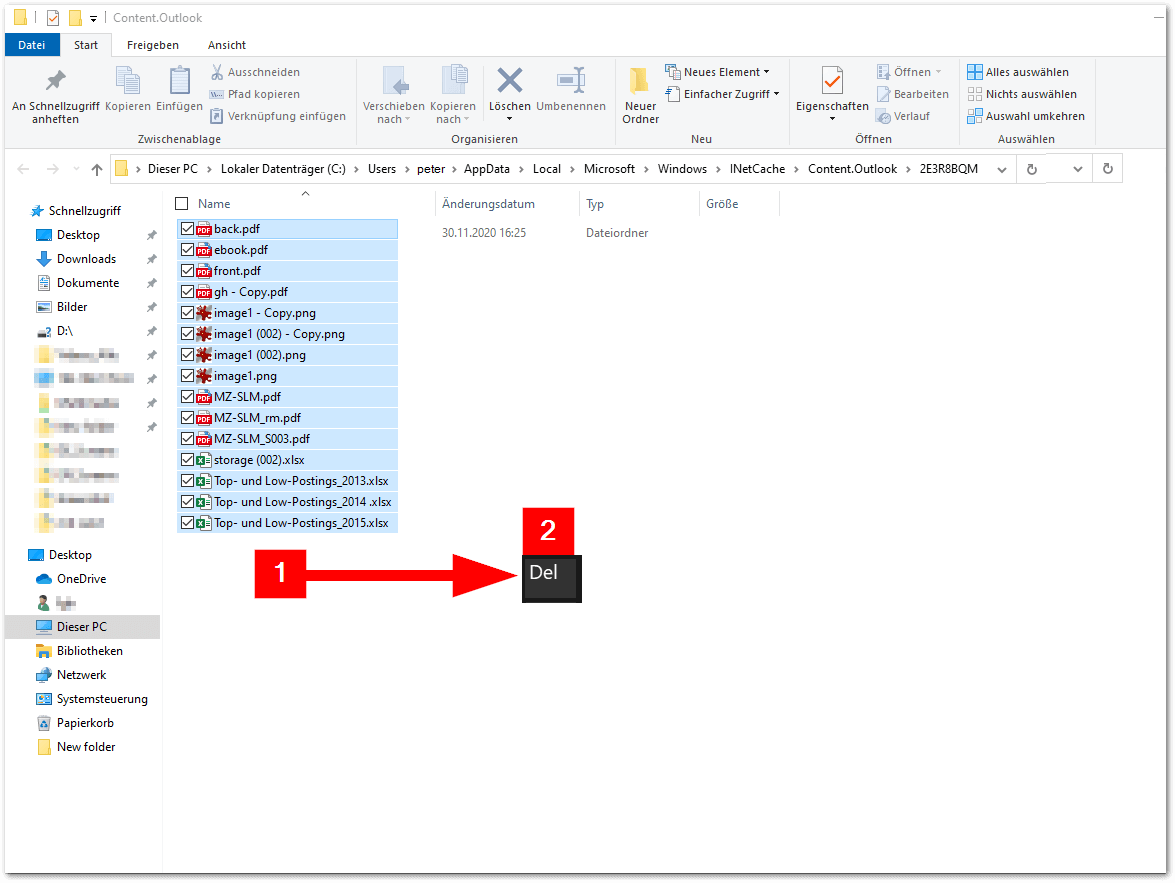Click the Kopieren clipboard icon

tap(127, 82)
